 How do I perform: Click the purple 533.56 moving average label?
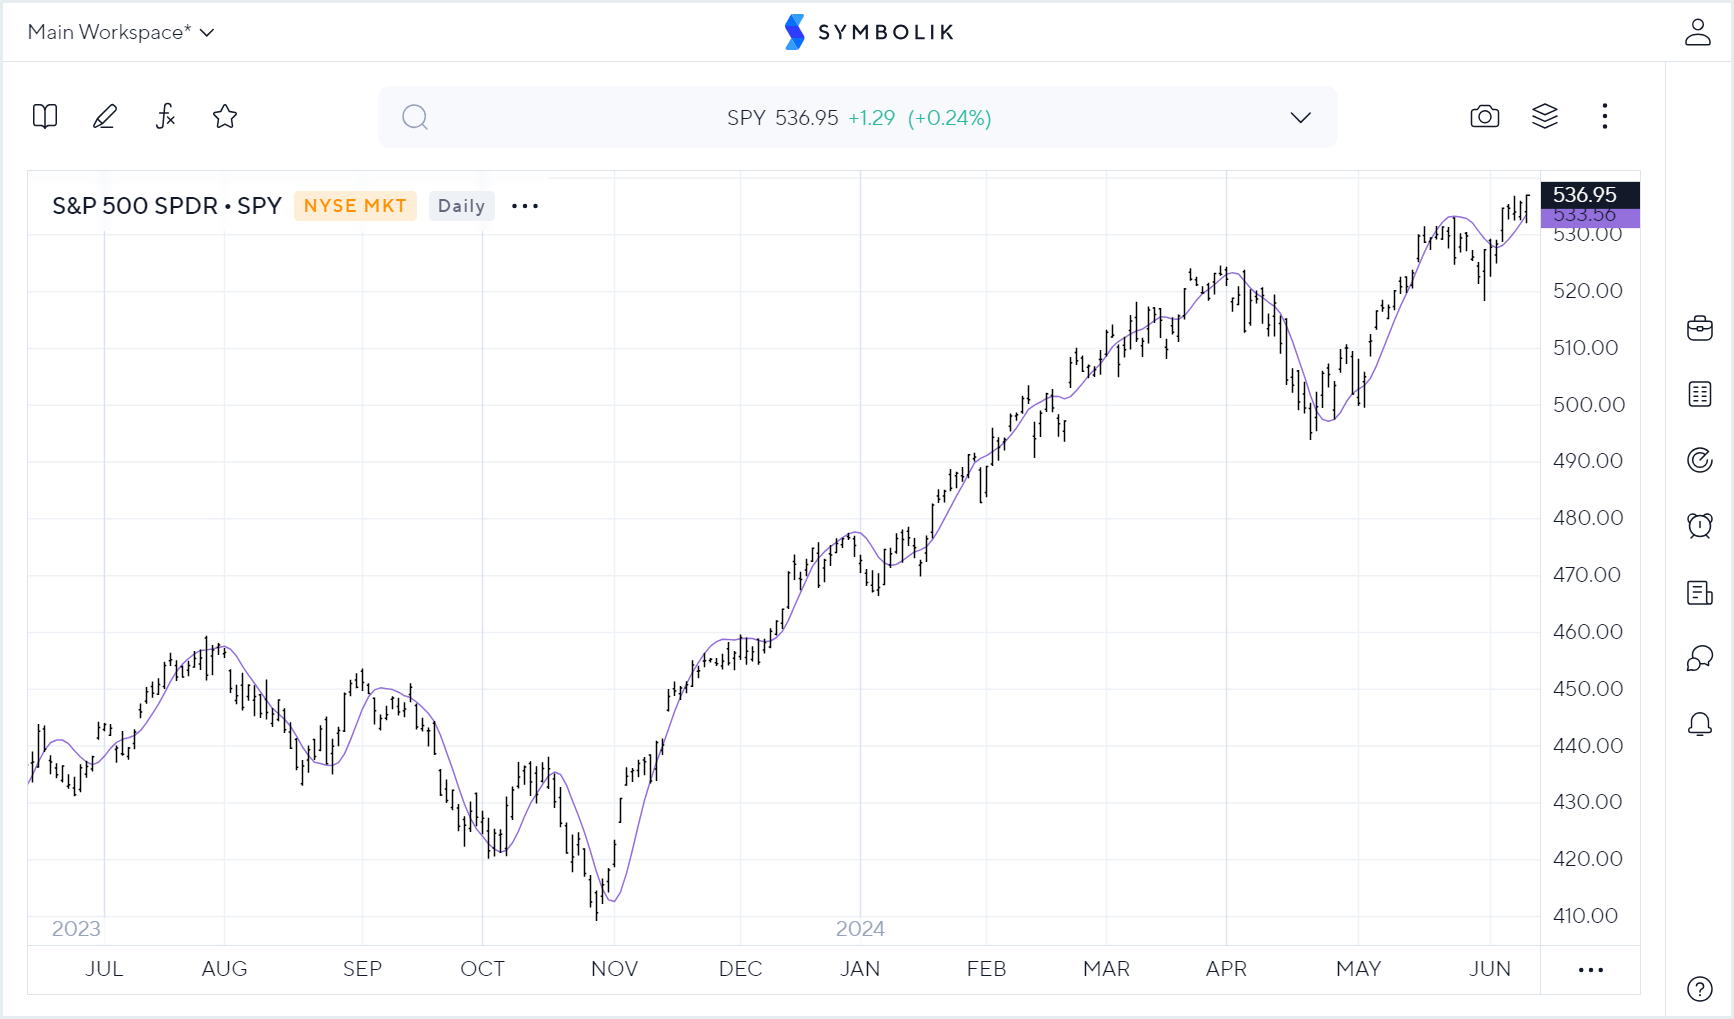click(1590, 216)
